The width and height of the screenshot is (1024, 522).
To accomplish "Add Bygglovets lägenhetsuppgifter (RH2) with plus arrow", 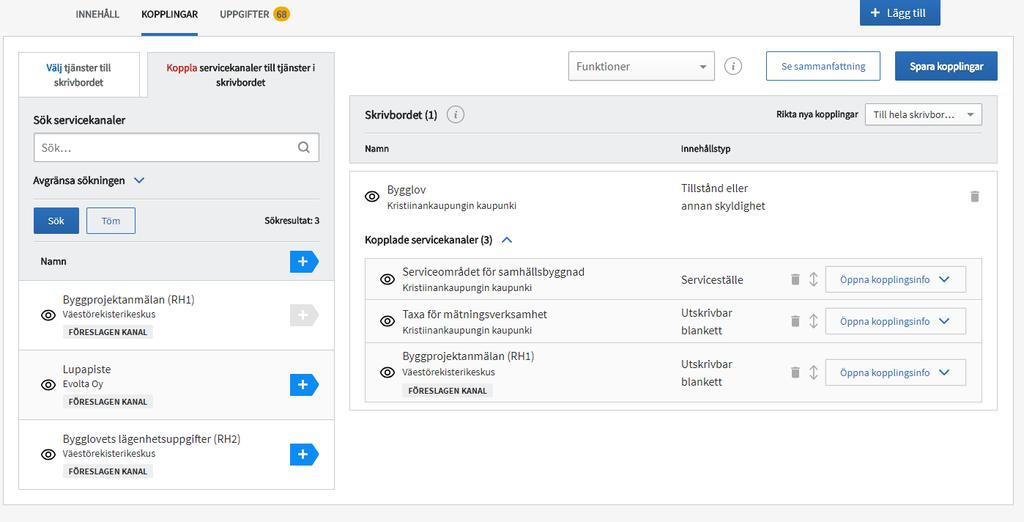I will point(304,454).
